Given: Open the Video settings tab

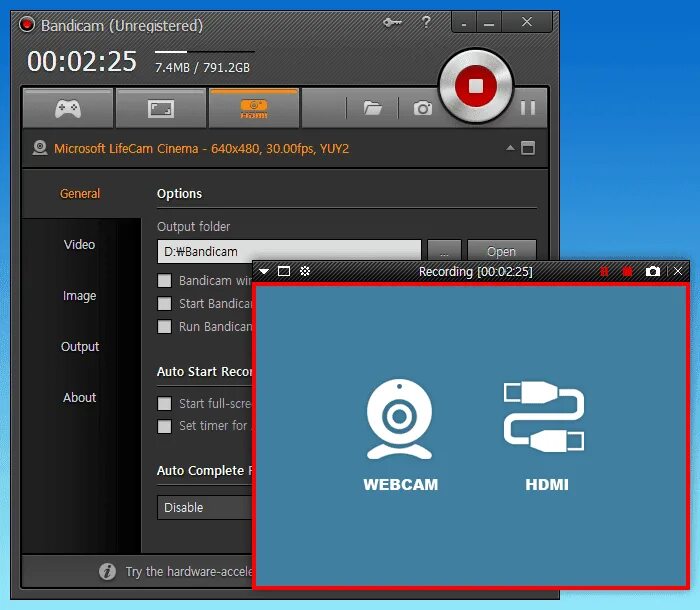Looking at the screenshot, I should click(79, 244).
